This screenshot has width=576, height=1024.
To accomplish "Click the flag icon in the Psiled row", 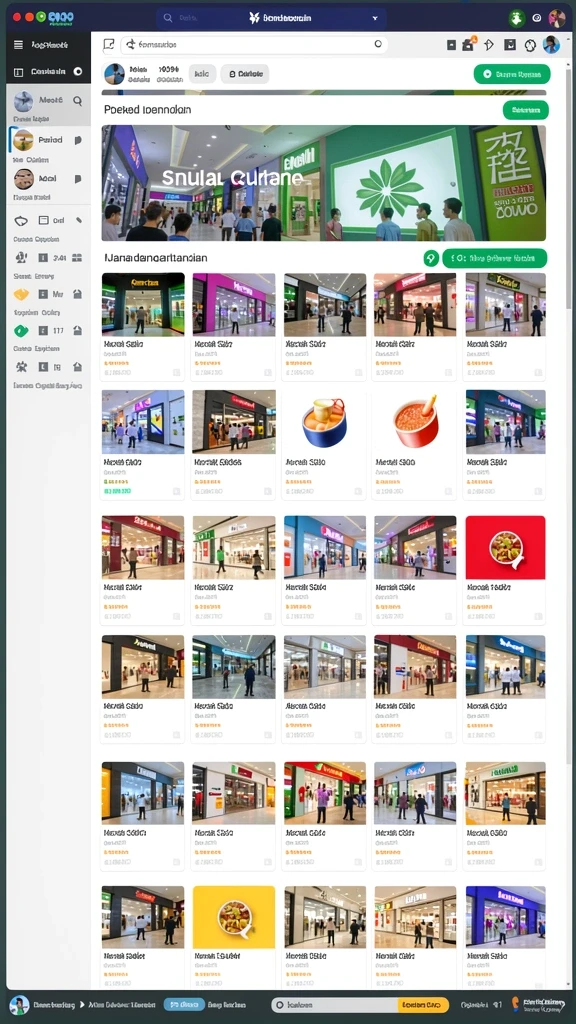I will 78,140.
